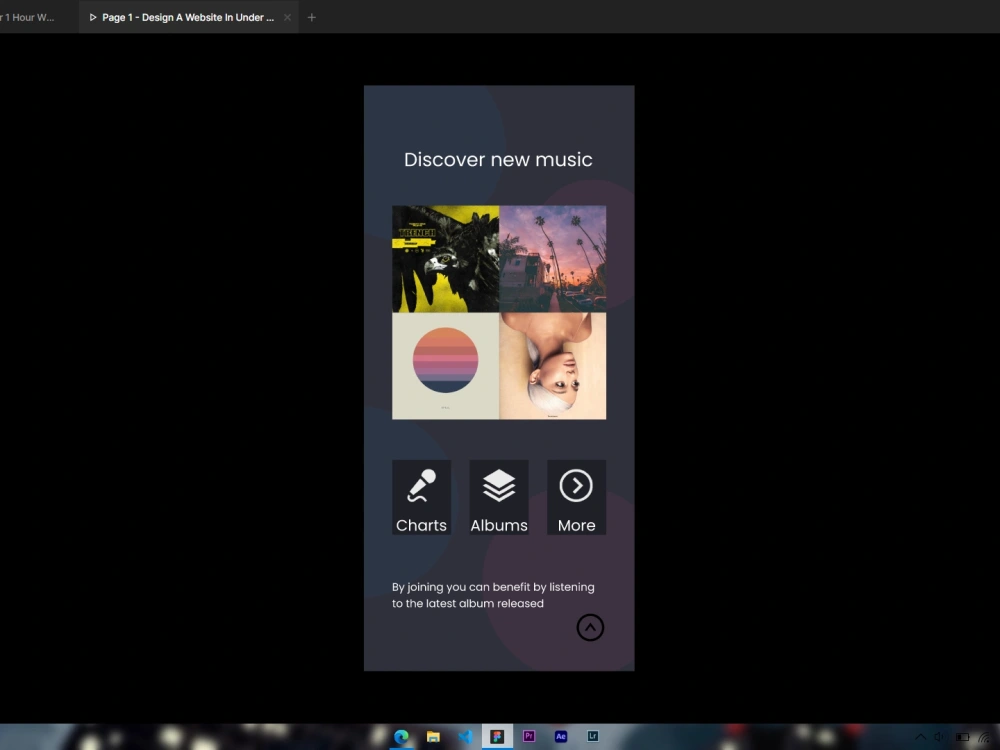The image size is (1000, 750).
Task: Click the More arrow circle icon
Action: (x=576, y=486)
